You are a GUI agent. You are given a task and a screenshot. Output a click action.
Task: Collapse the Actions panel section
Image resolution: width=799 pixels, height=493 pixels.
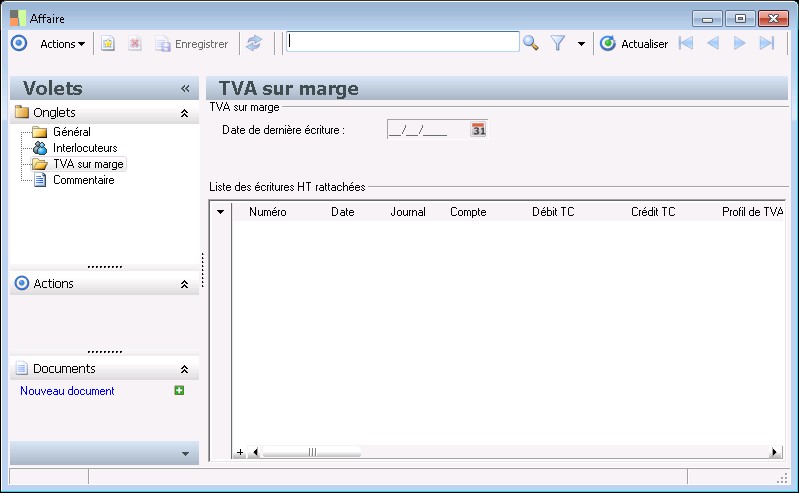coord(184,284)
